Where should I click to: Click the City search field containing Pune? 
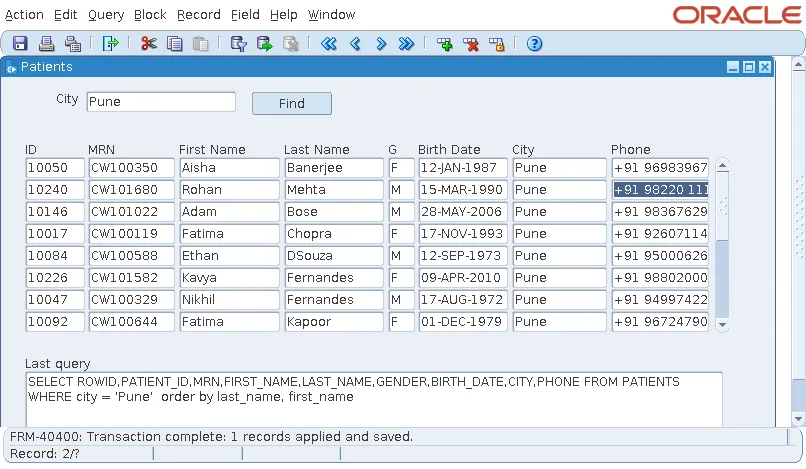click(x=161, y=102)
